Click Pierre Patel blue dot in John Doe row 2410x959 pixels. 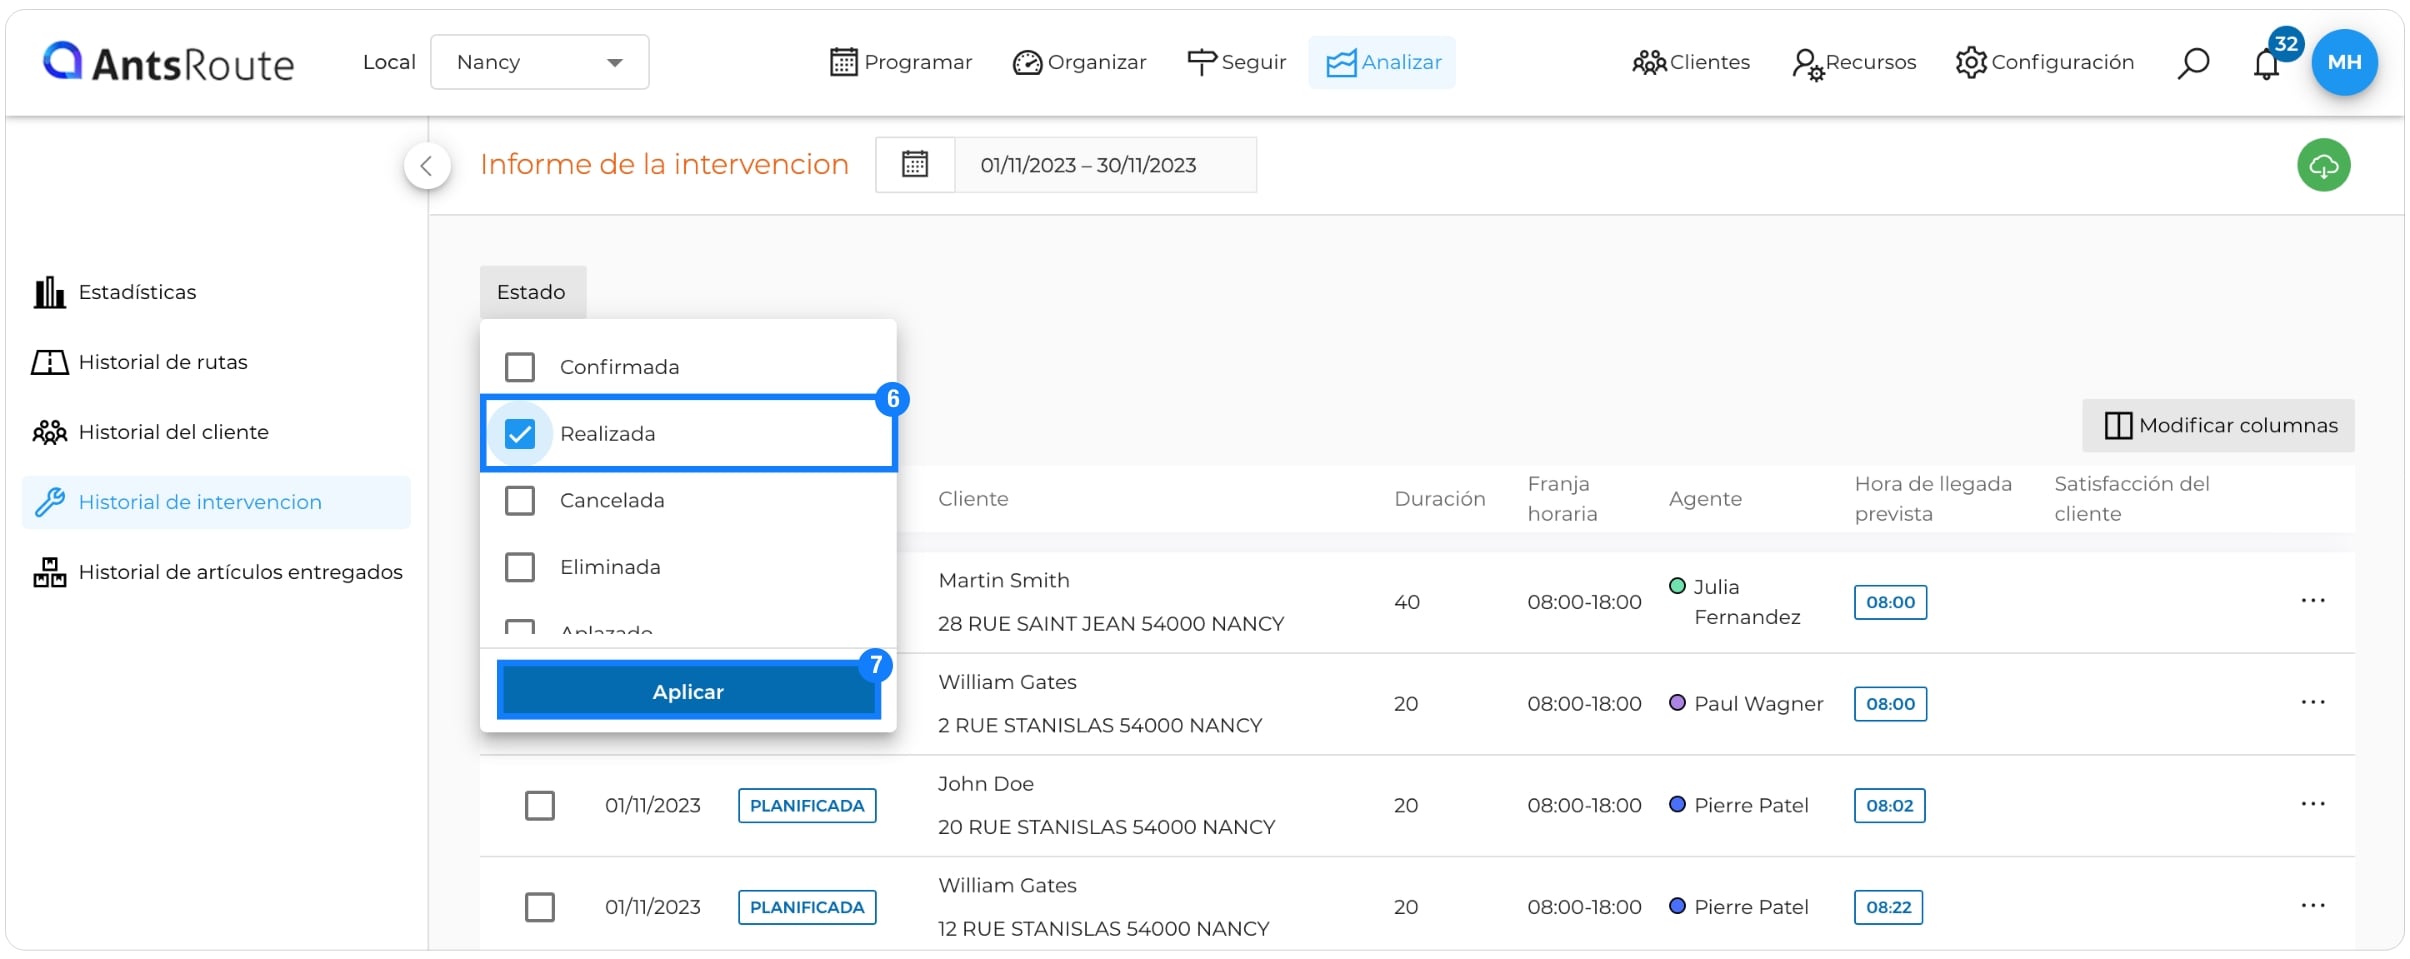(x=1678, y=804)
